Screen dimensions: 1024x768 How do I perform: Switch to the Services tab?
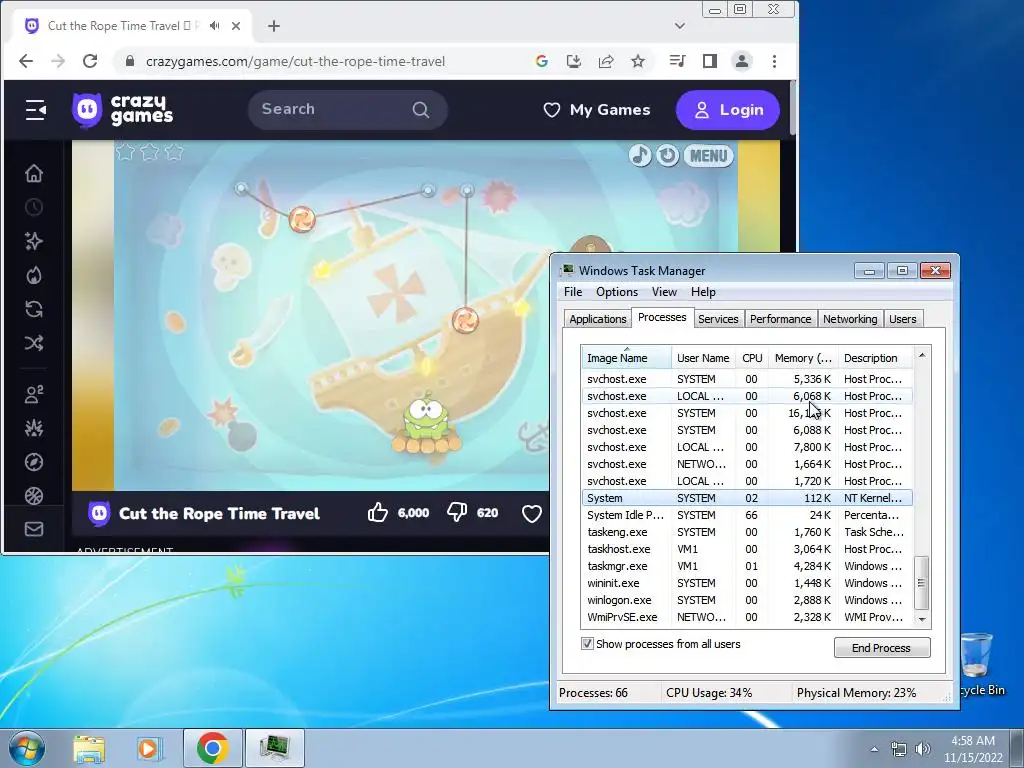coord(718,319)
